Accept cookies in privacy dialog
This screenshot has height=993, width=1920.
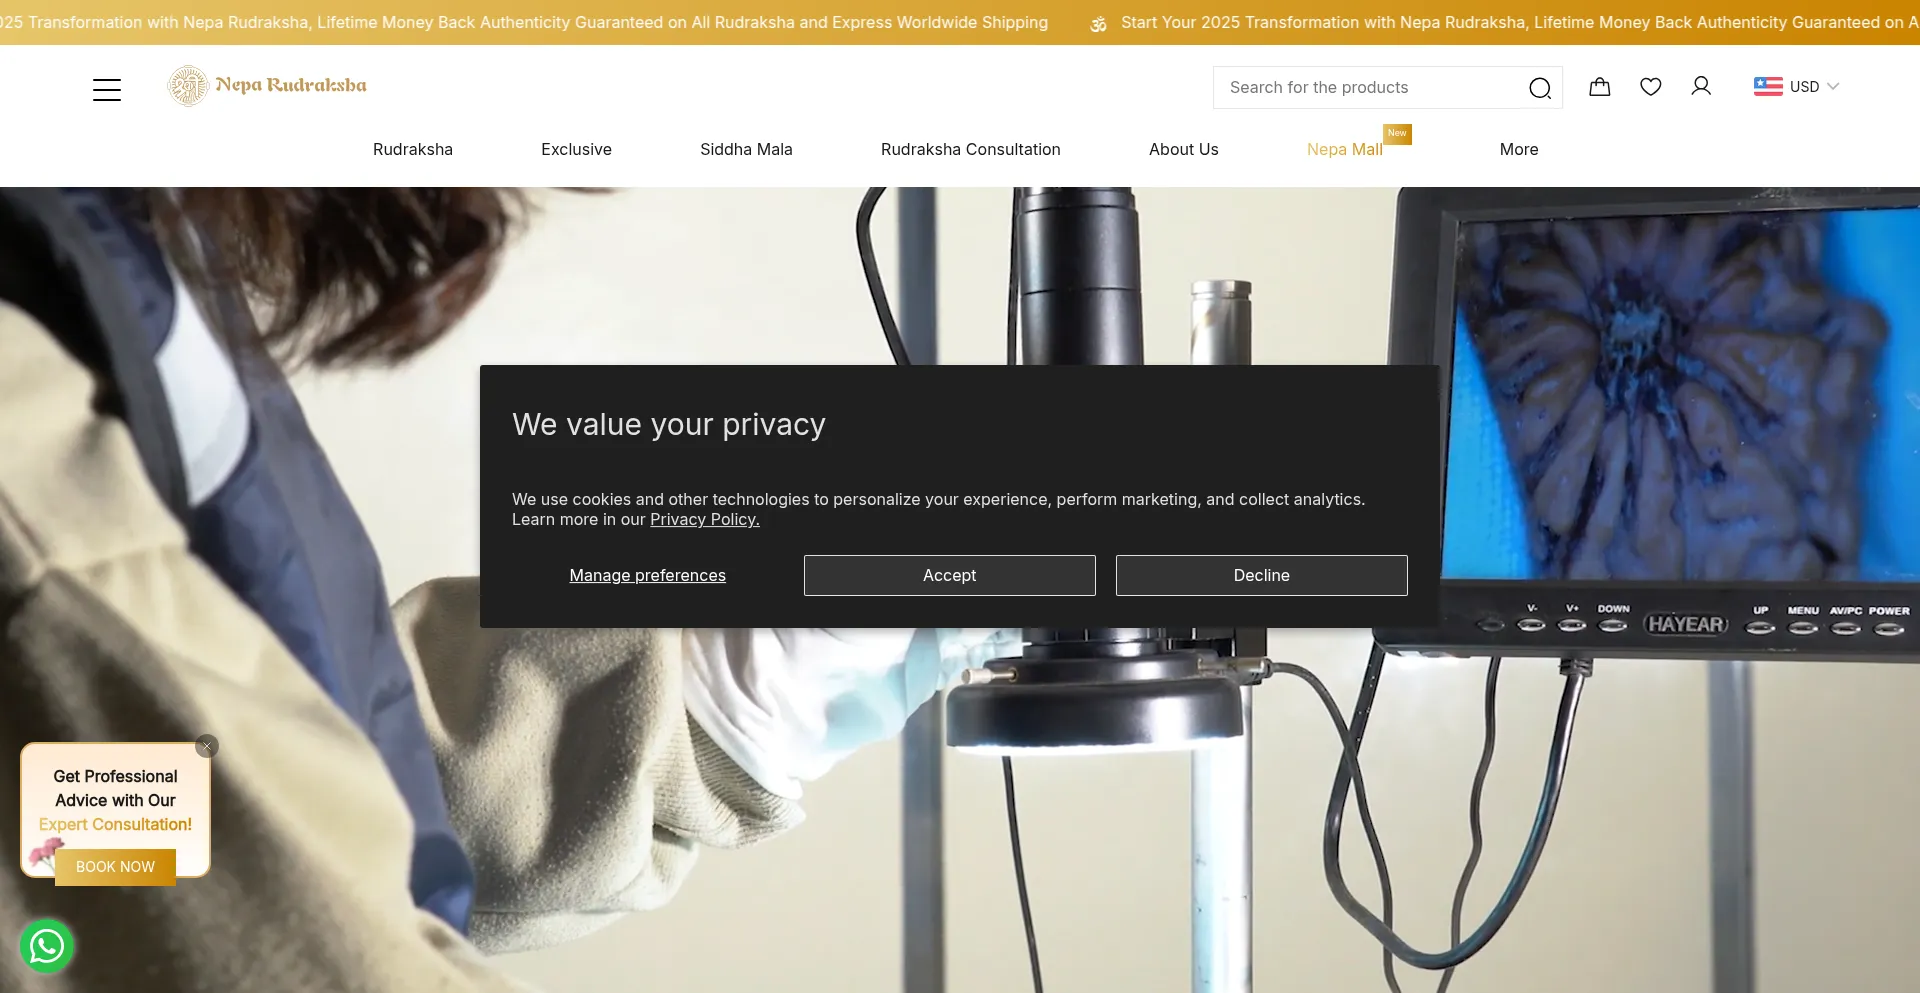pyautogui.click(x=949, y=575)
